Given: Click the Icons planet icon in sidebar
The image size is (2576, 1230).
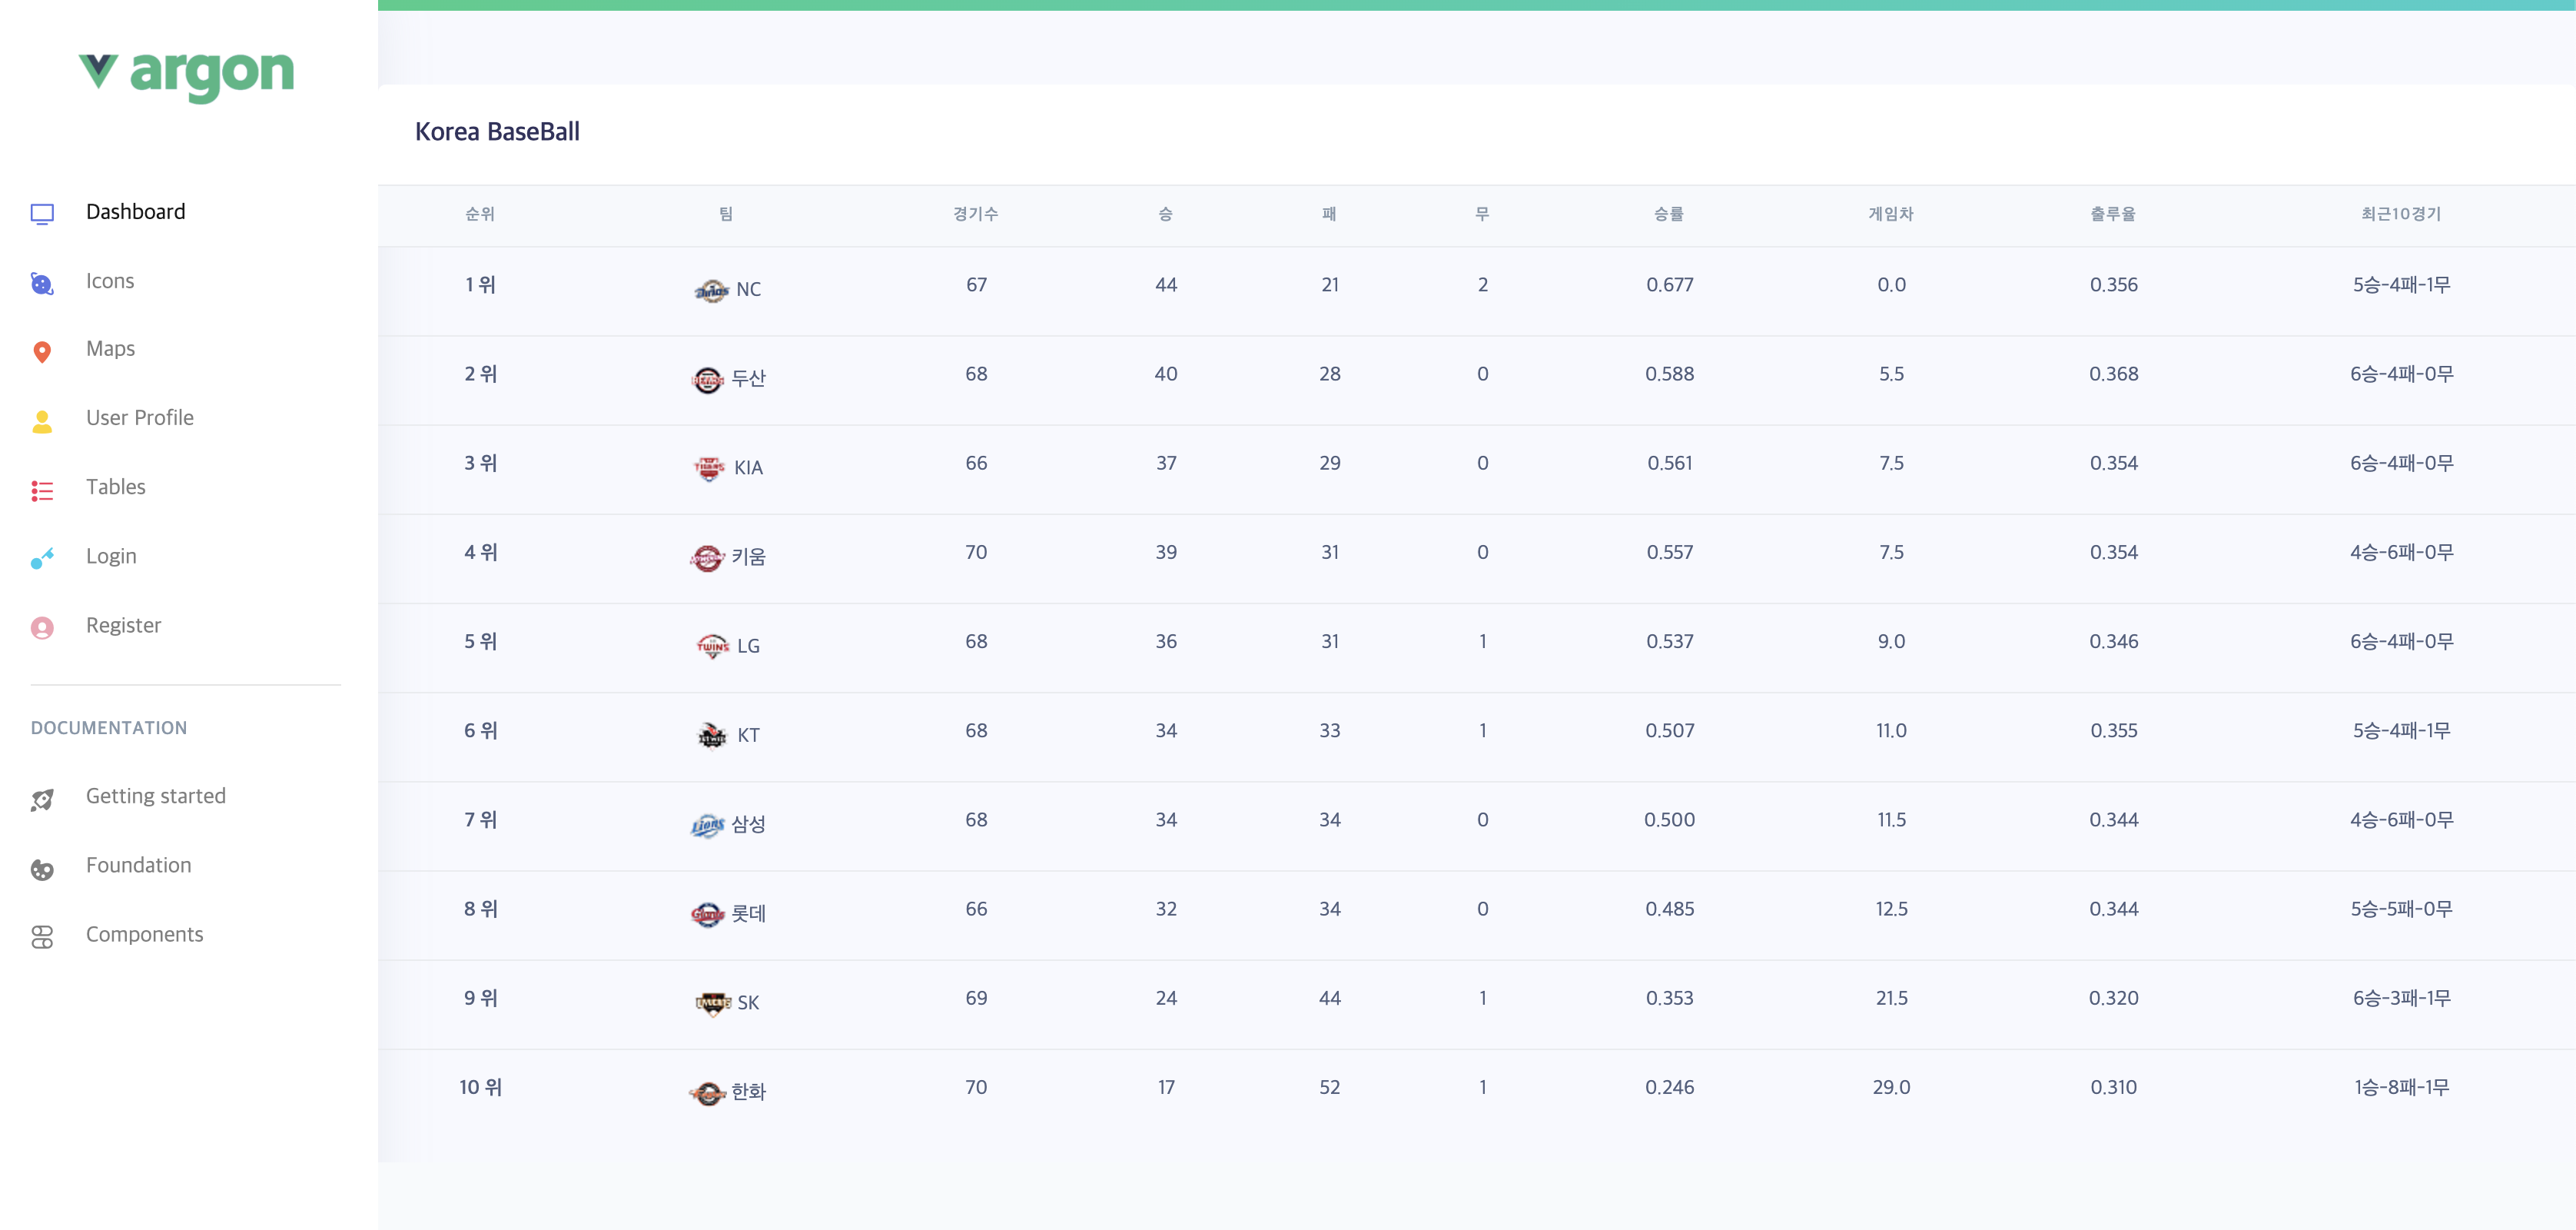Looking at the screenshot, I should [x=42, y=283].
